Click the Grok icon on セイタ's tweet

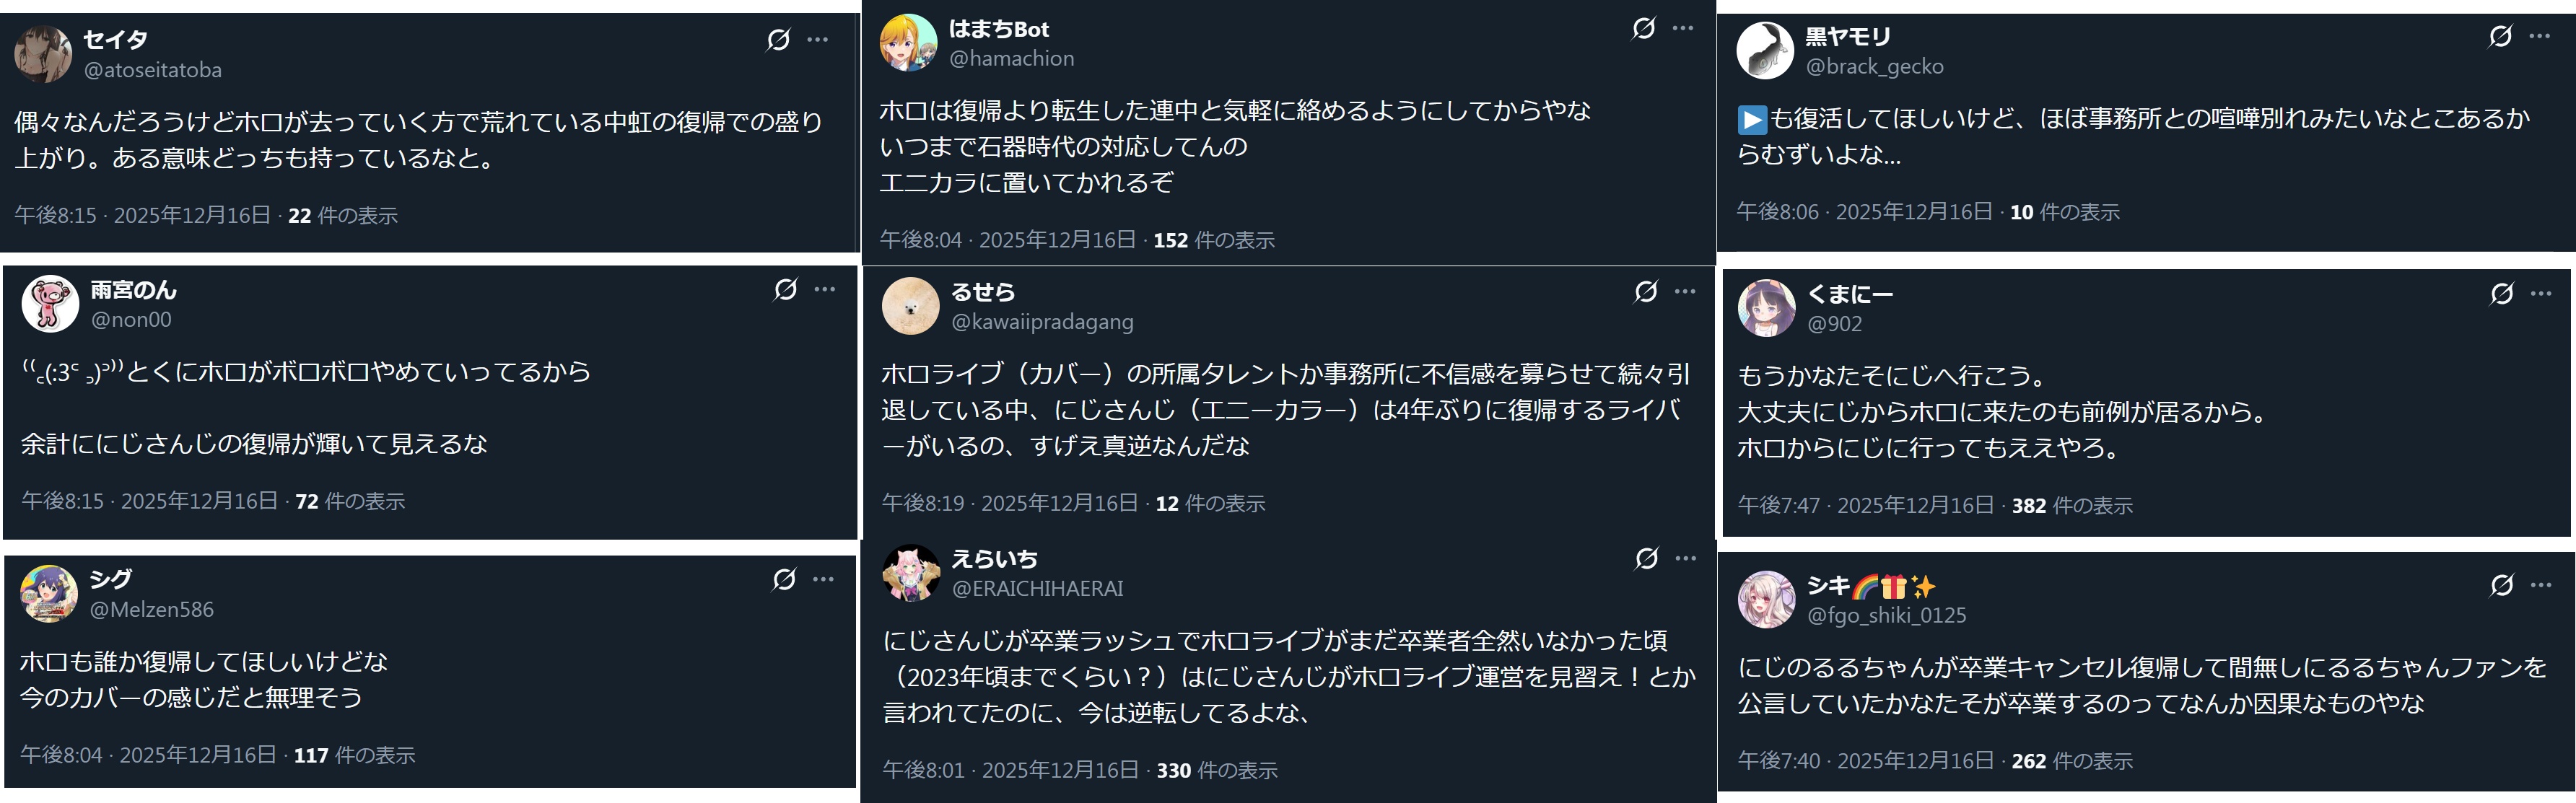(x=778, y=40)
